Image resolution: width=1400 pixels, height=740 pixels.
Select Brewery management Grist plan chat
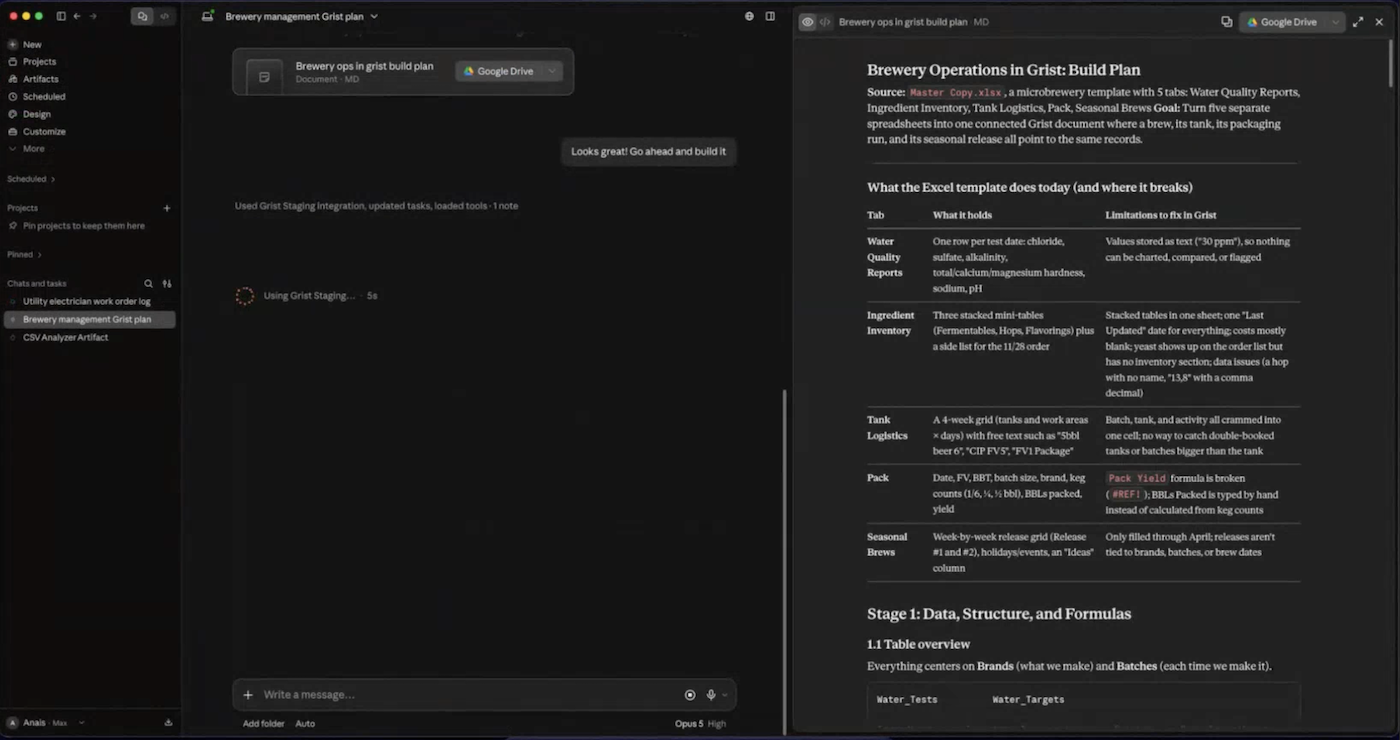(88, 319)
